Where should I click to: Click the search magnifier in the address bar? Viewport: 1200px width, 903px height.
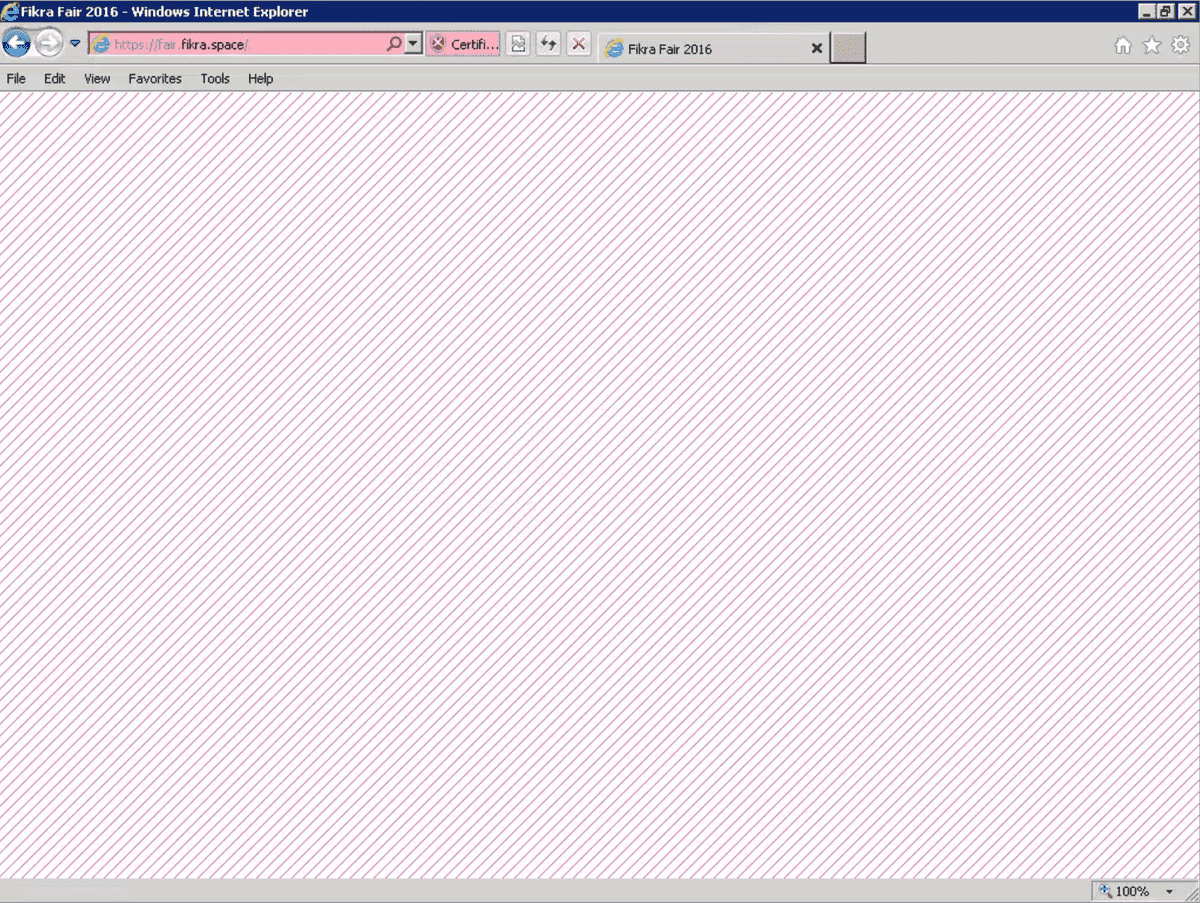392,44
